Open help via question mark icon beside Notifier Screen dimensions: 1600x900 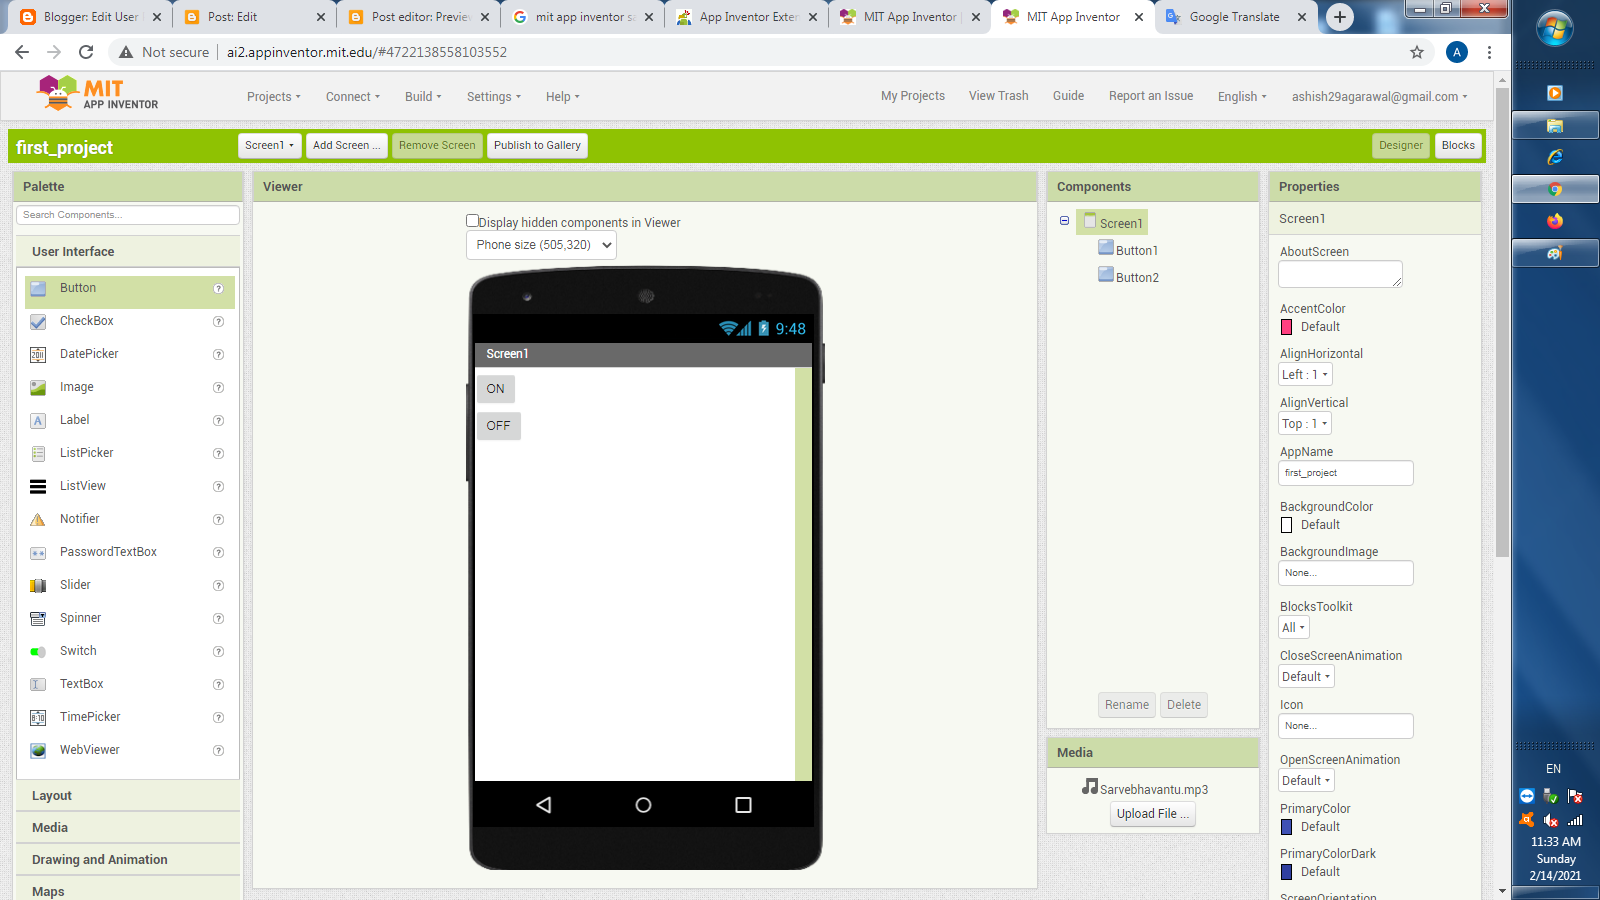click(x=218, y=519)
